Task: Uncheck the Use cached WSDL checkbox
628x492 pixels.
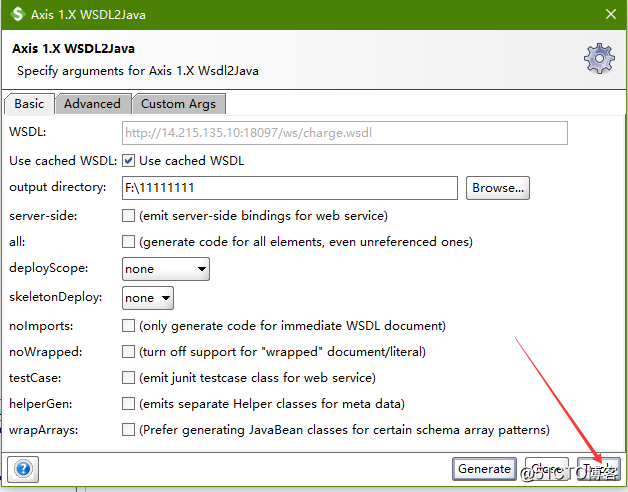Action: click(128, 161)
